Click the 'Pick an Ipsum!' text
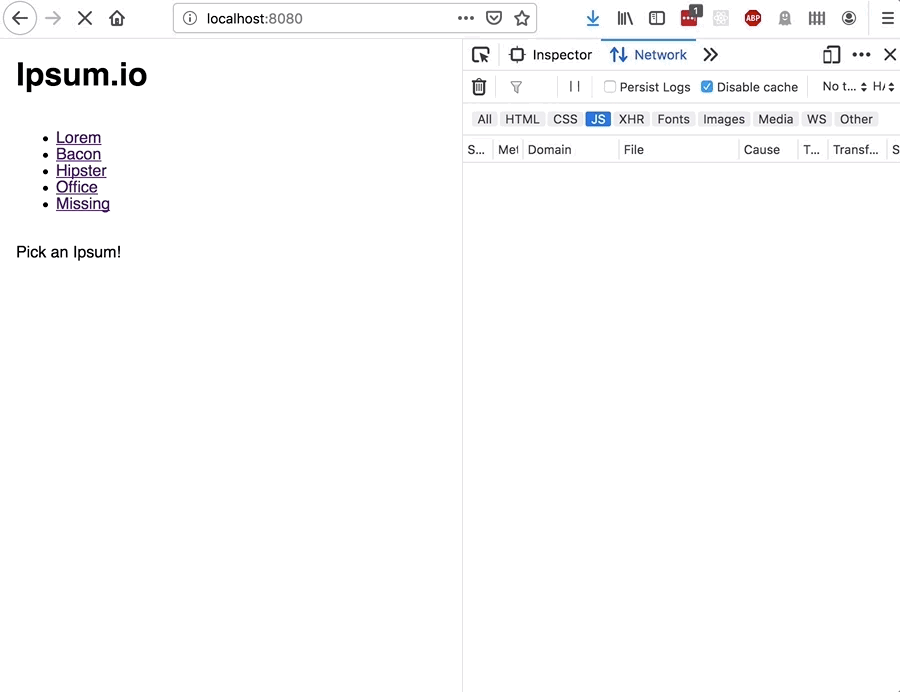Image resolution: width=900 pixels, height=692 pixels. click(68, 252)
